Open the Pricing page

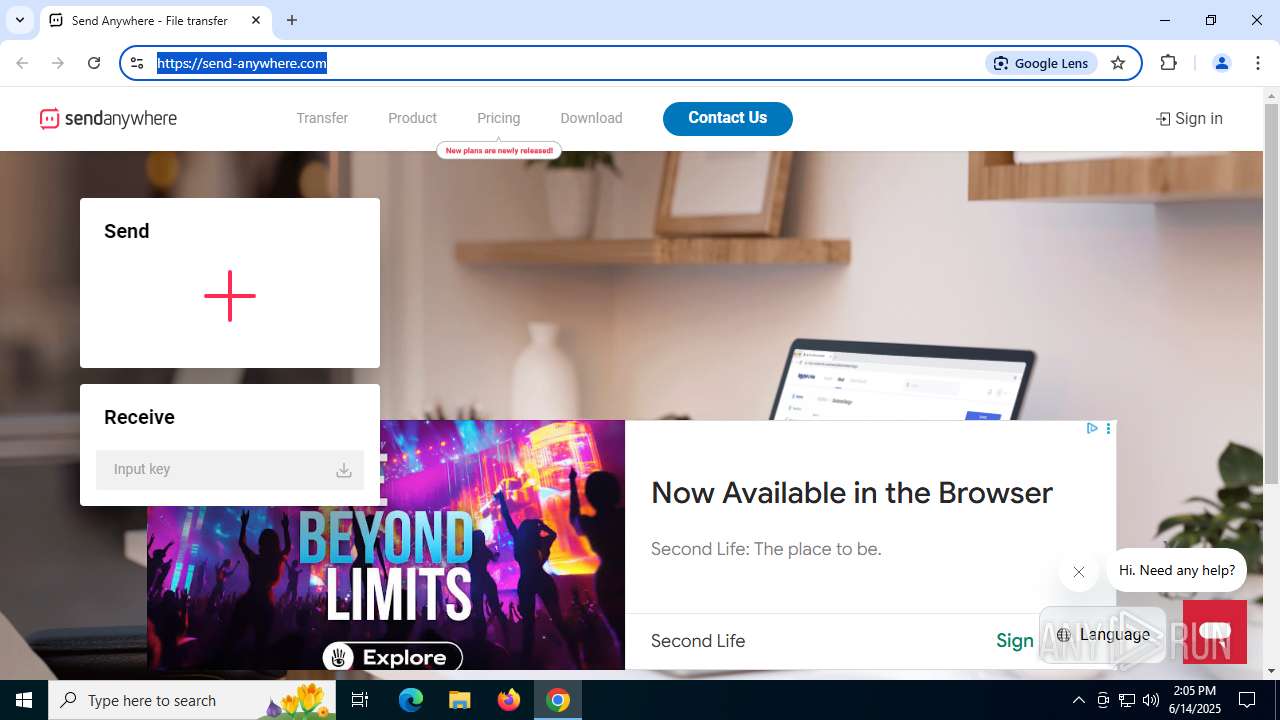click(x=498, y=118)
